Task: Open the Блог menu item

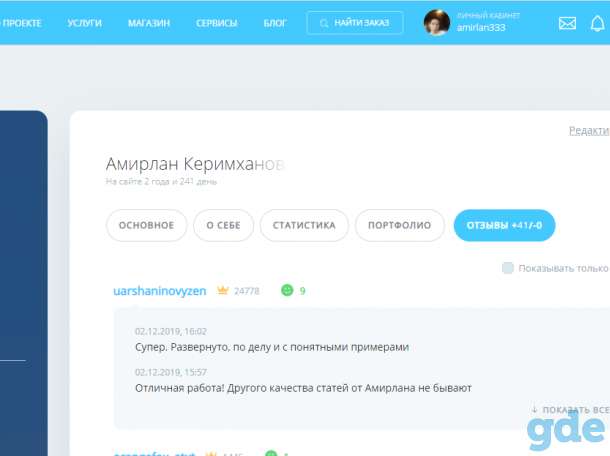Action: tap(275, 23)
